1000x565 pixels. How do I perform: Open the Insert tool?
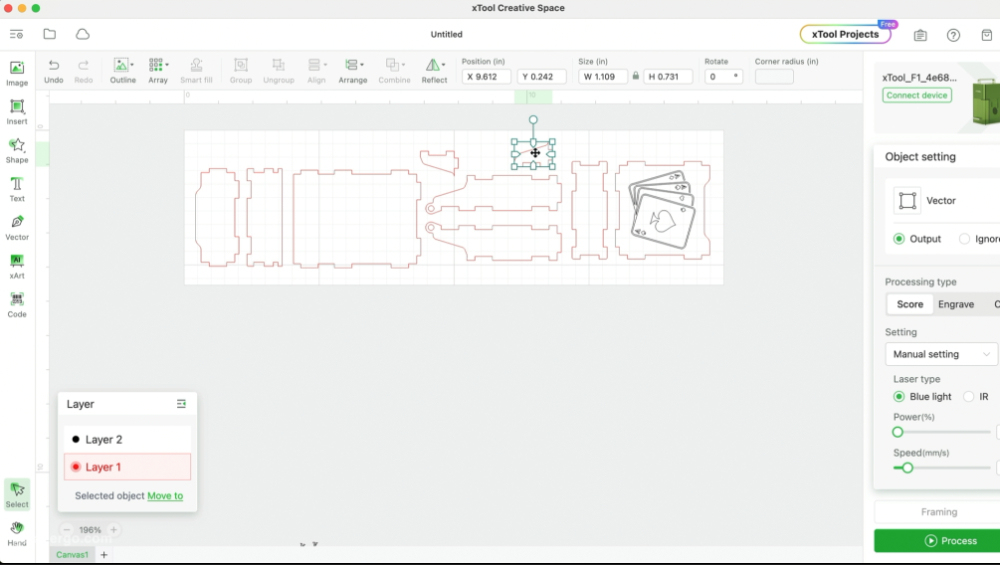click(17, 111)
